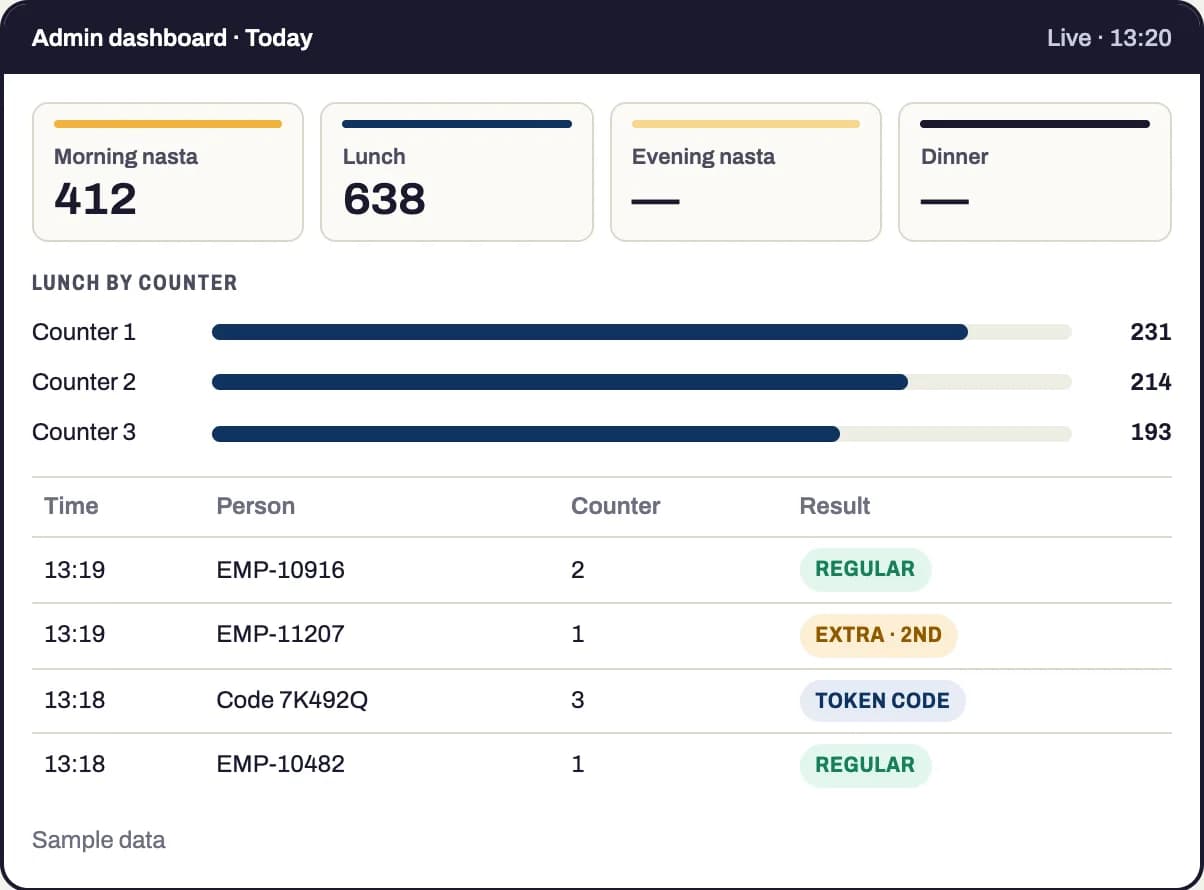This screenshot has width=1204, height=890.
Task: Click the Counter 2 label
Action: pos(84,382)
